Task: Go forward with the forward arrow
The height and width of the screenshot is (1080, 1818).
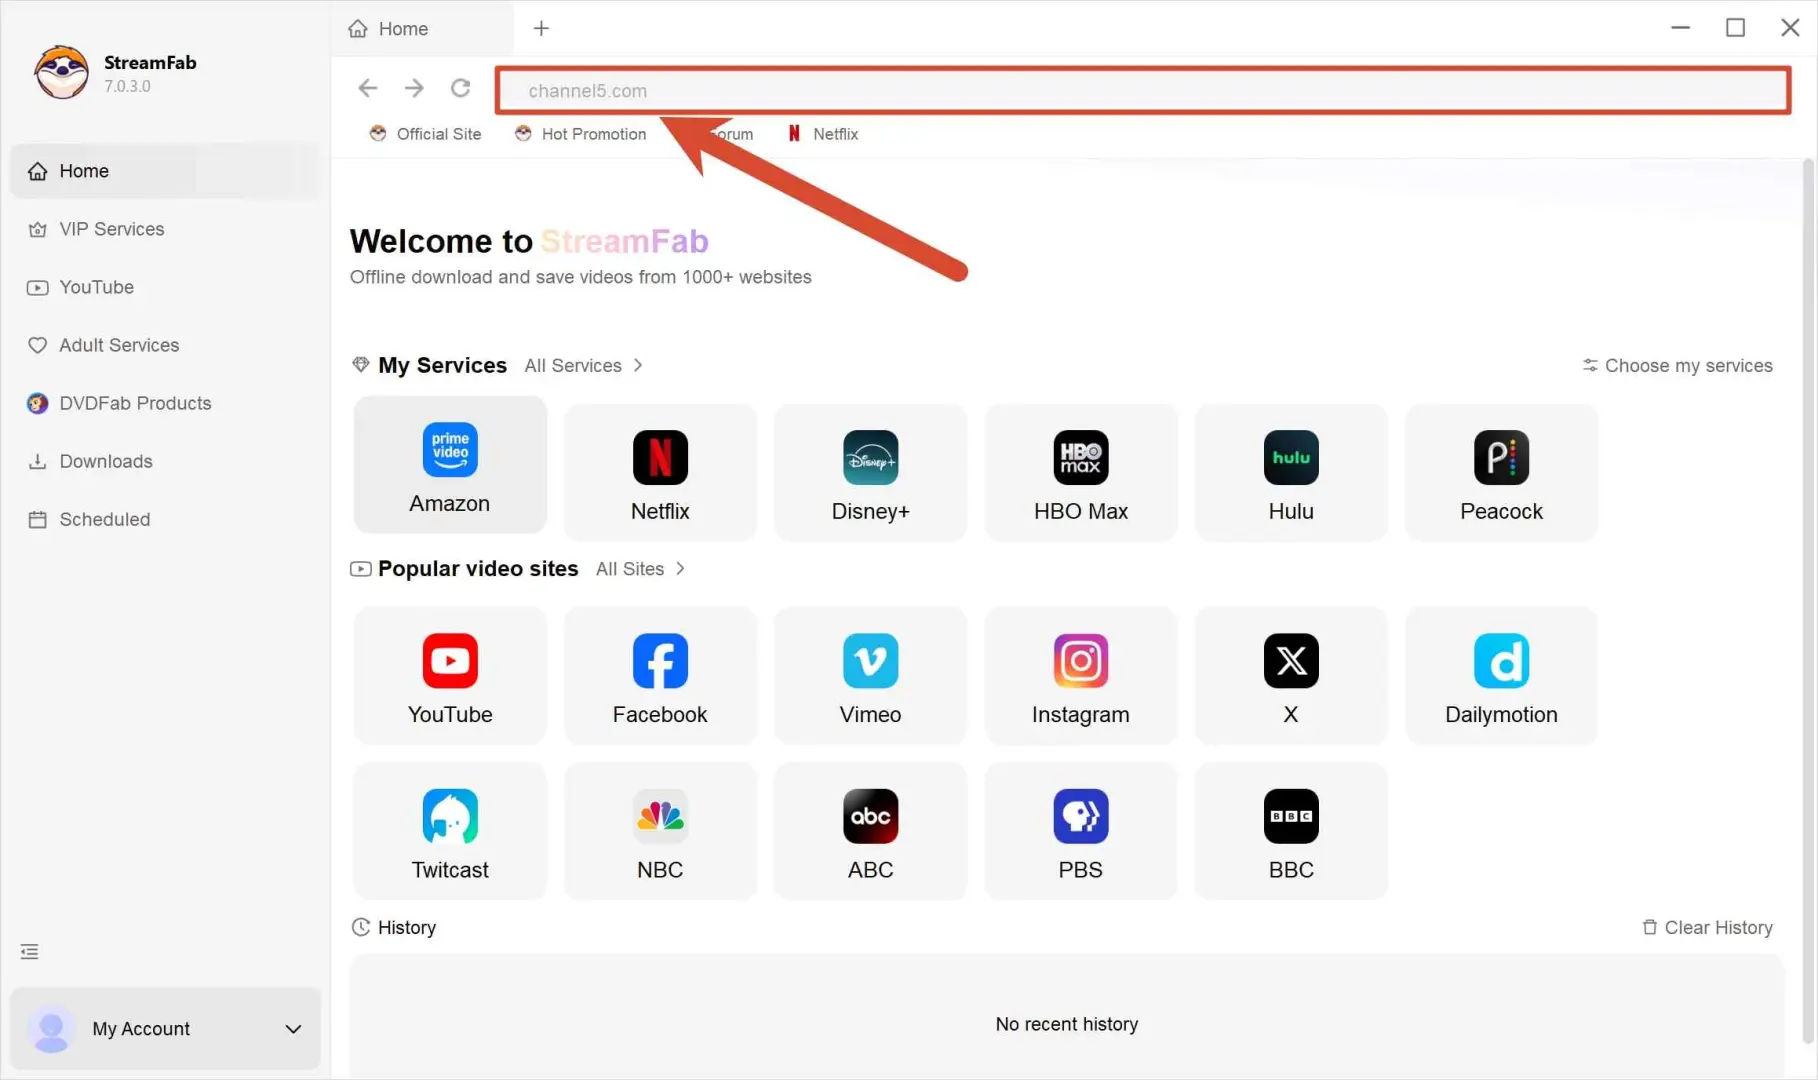Action: tap(414, 89)
